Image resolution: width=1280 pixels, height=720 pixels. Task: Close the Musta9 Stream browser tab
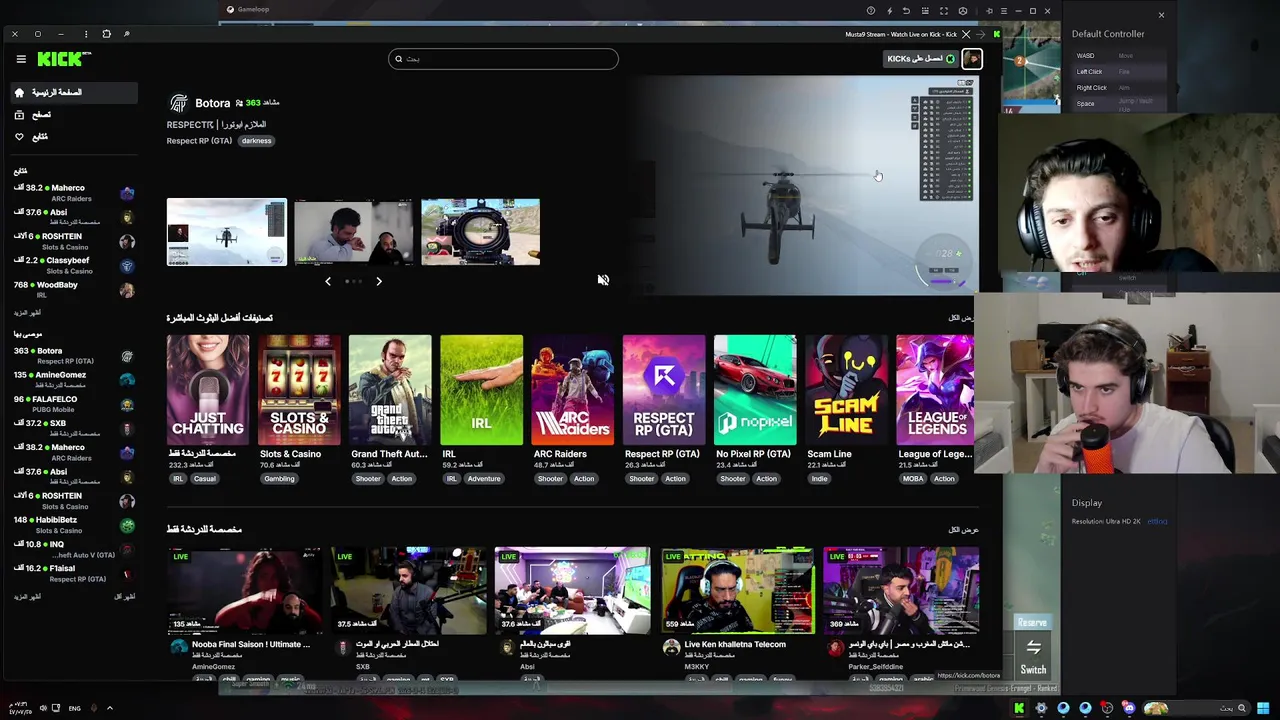click(966, 34)
